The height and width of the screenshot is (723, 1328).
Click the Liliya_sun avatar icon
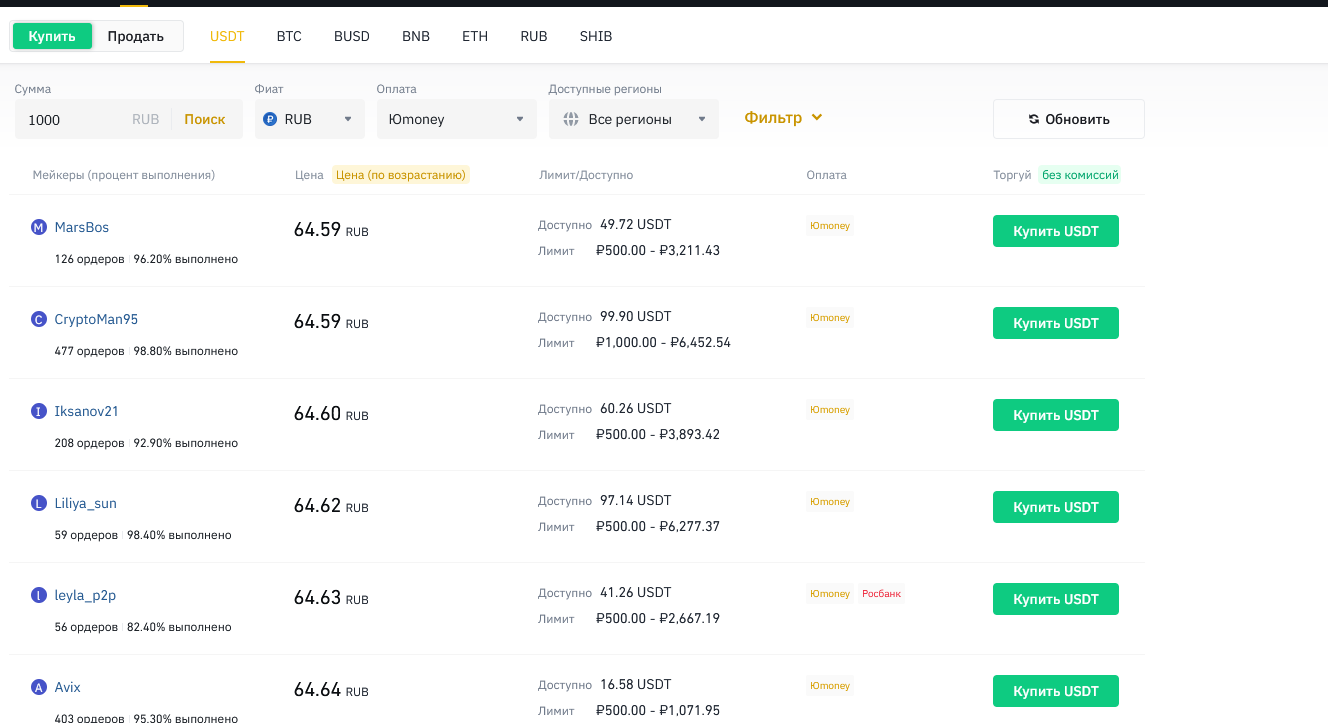[x=39, y=504]
